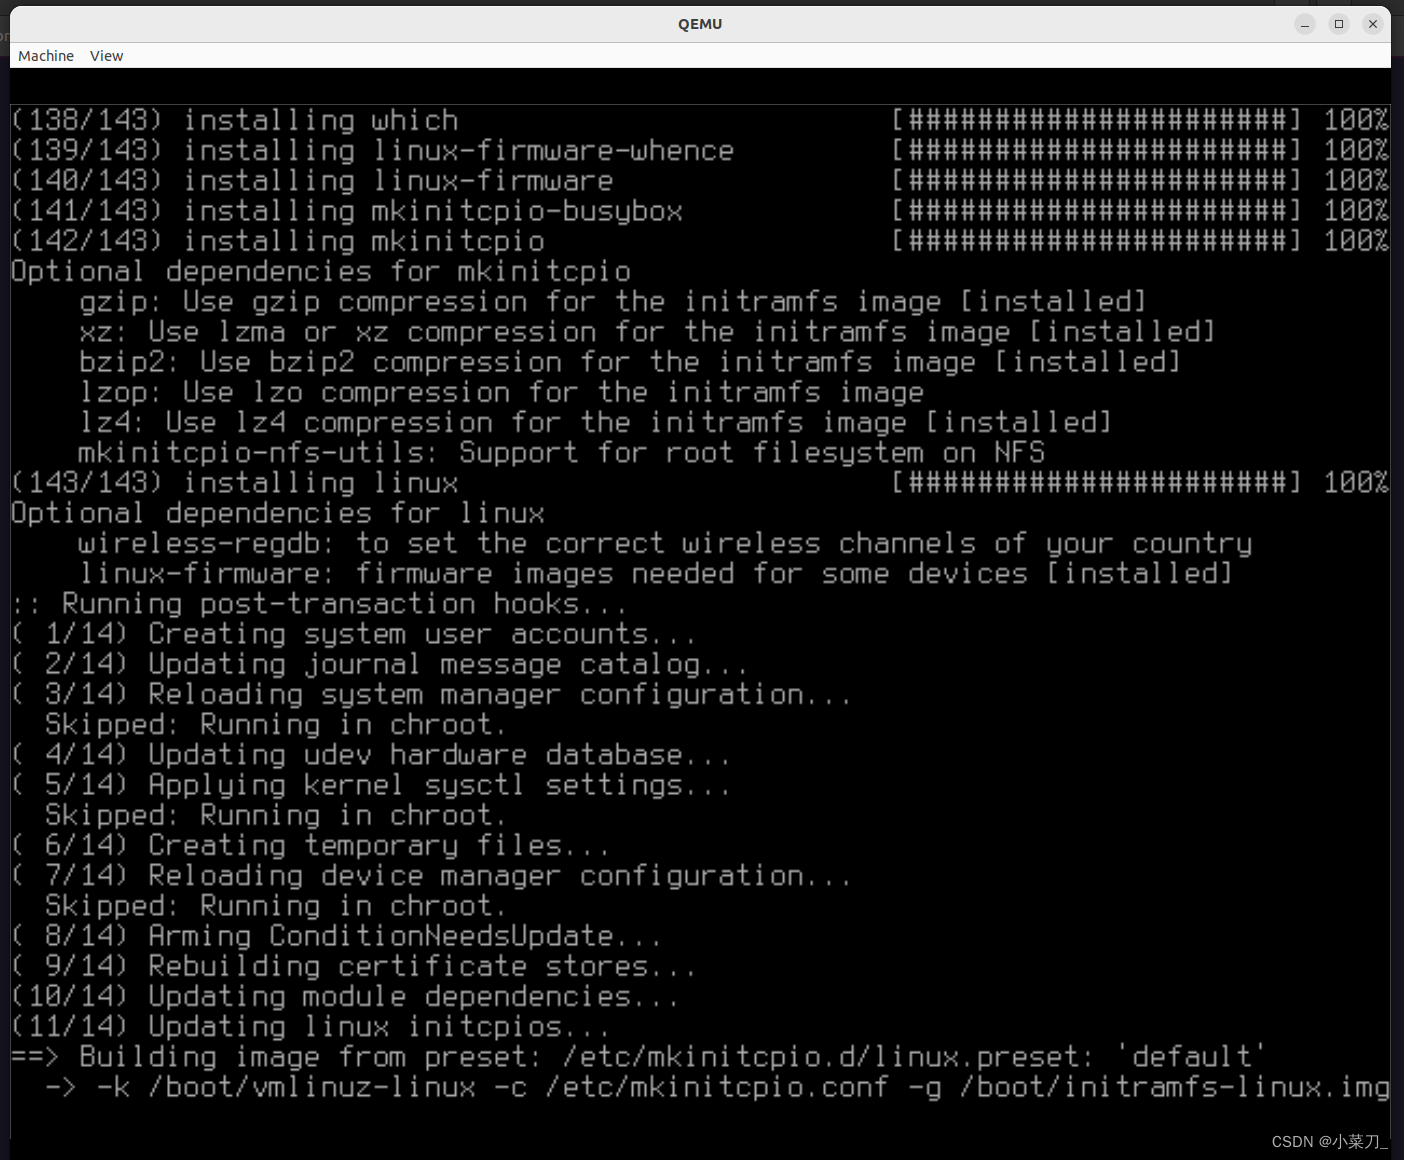The height and width of the screenshot is (1160, 1404).
Task: Click the mkinitcpio optional dependencies header
Action: point(320,271)
